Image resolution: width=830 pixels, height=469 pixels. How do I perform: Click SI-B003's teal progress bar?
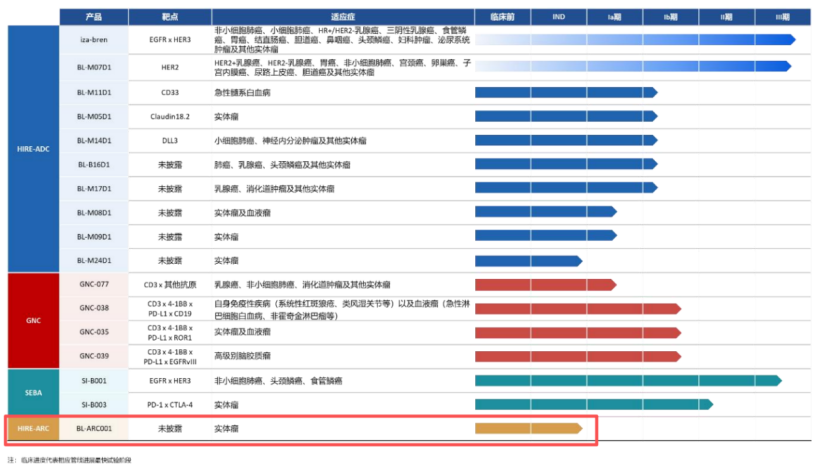[594, 405]
